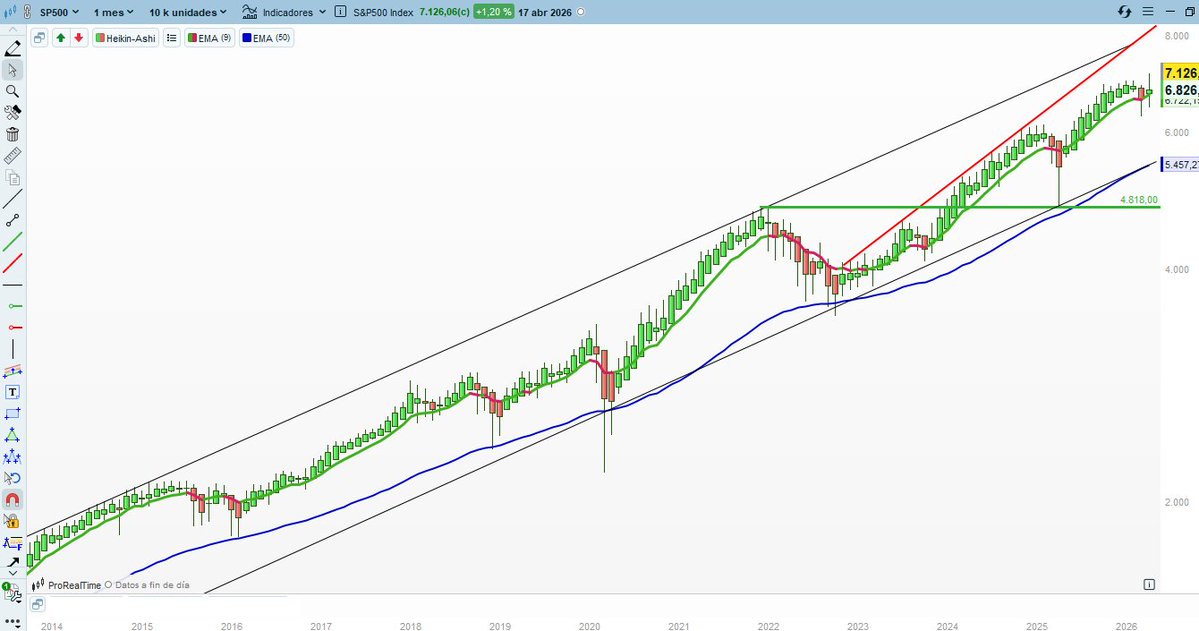Click the red down arrow button
The image size is (1199, 631).
pyautogui.click(x=79, y=37)
